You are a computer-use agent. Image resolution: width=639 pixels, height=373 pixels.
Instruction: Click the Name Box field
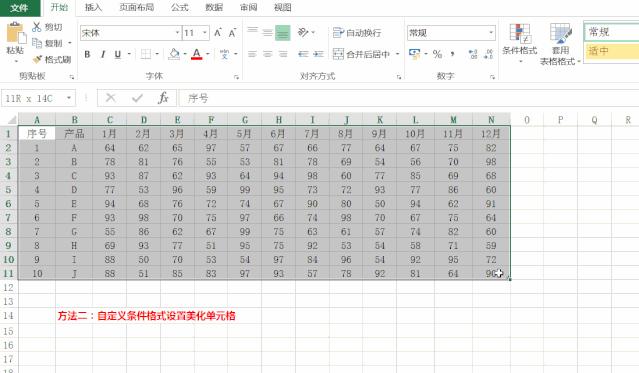(x=33, y=98)
